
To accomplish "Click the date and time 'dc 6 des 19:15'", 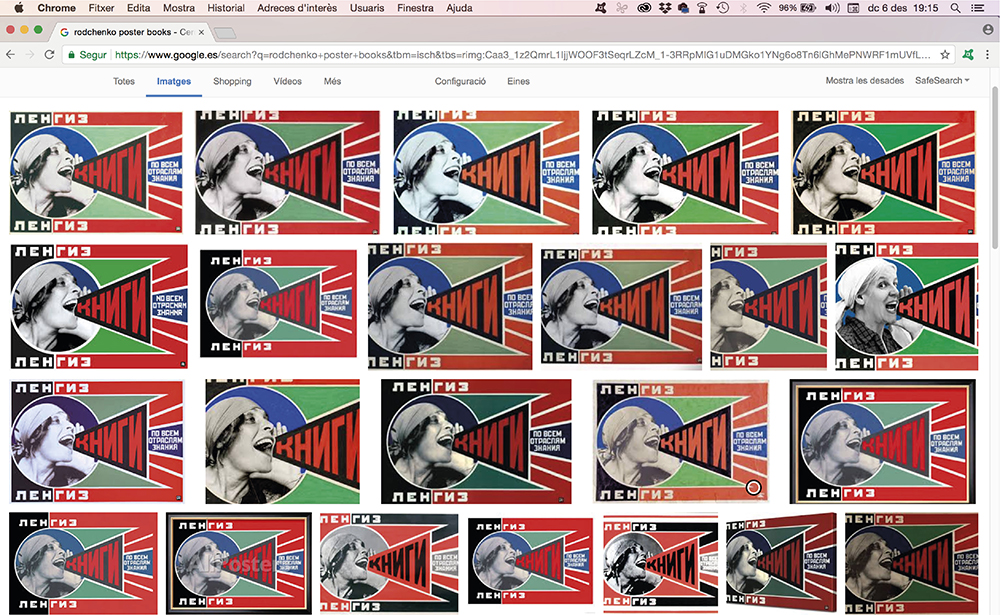I will coord(903,8).
